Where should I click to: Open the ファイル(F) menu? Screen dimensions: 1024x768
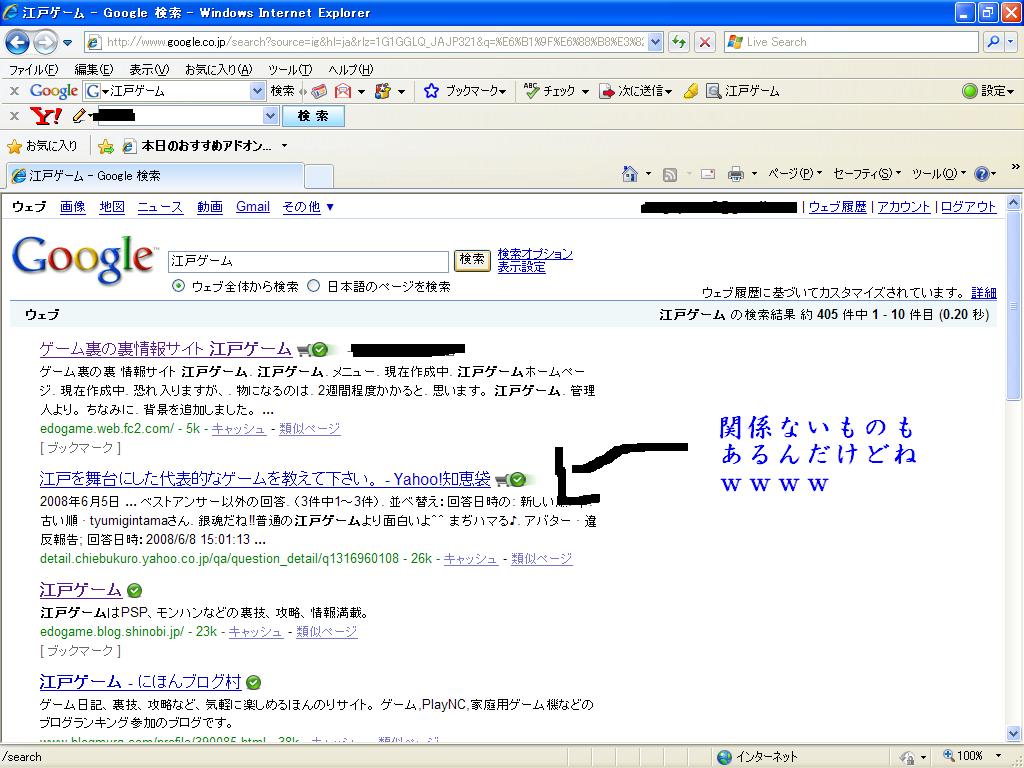tap(33, 69)
